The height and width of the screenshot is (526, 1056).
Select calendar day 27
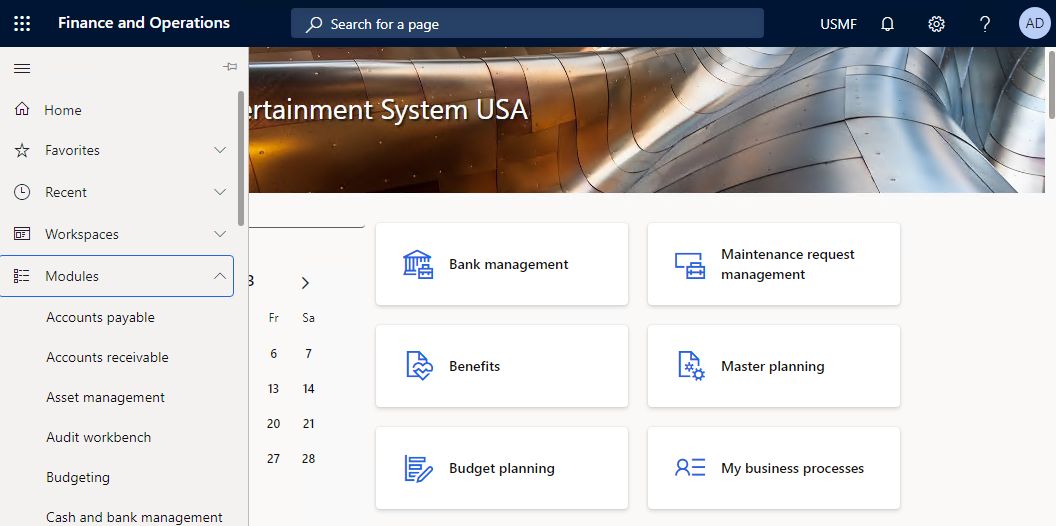[x=273, y=459]
